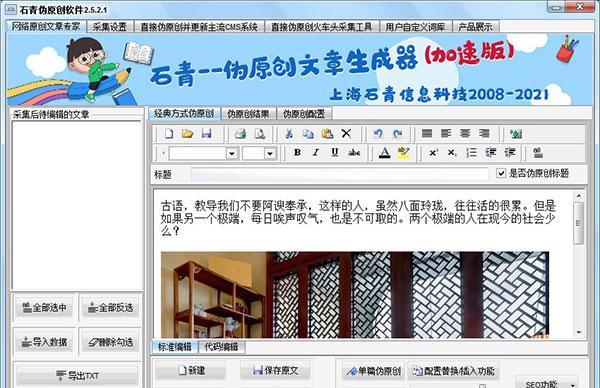600x388 pixels.
Task: Toggle the 是否伪原创标题 checkbox
Action: (x=501, y=173)
